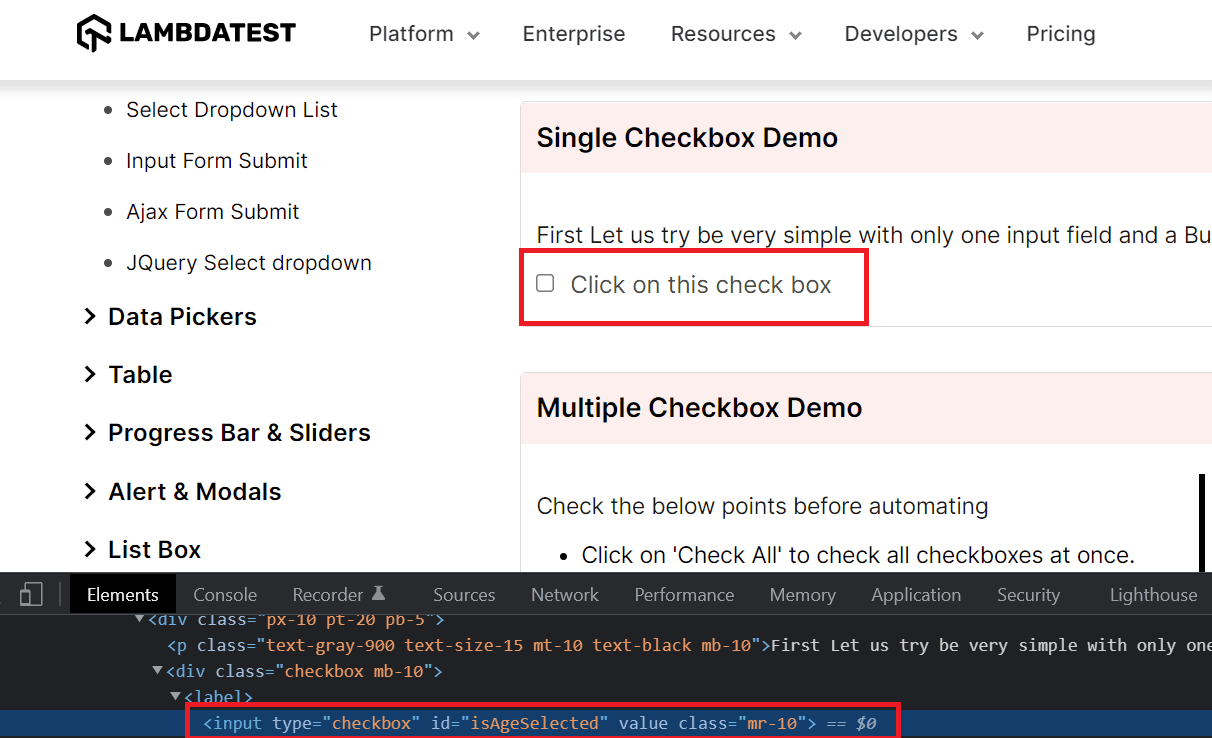
Task: Go to the Pricing page
Action: pos(1060,33)
